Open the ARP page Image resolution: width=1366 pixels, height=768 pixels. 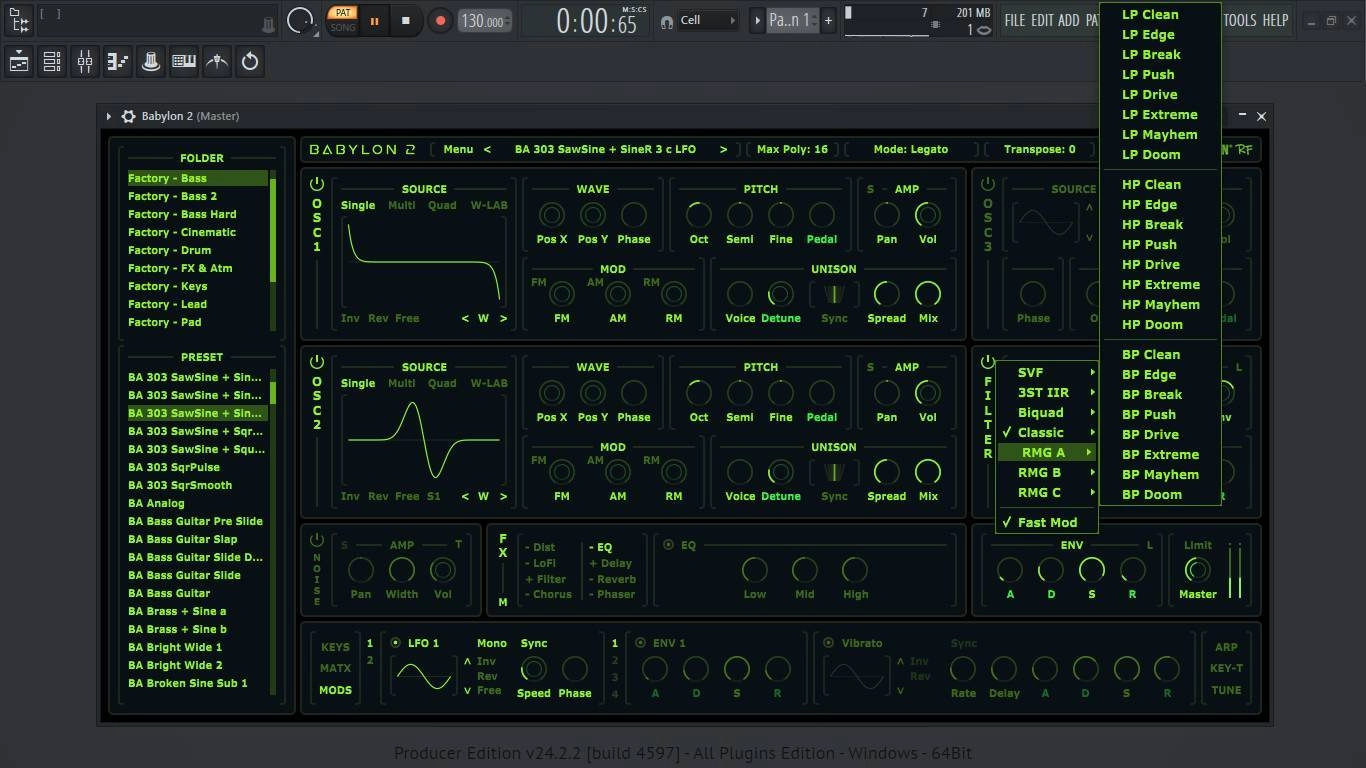pos(1226,647)
